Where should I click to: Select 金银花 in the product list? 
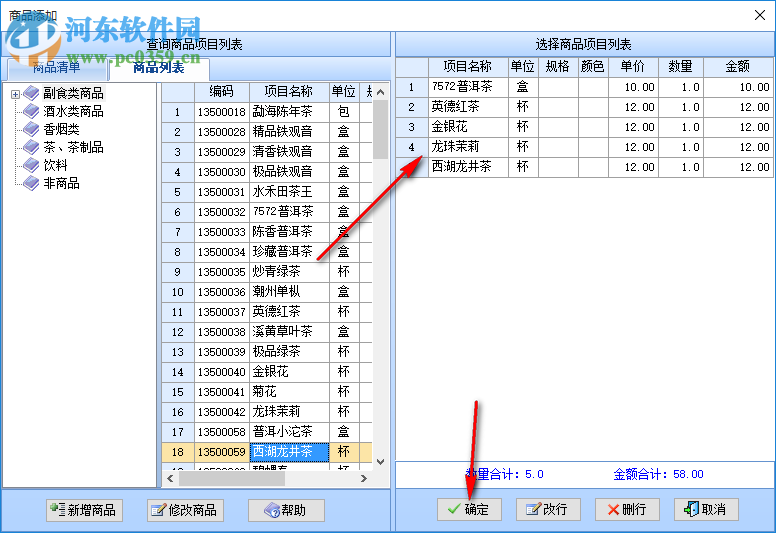pyautogui.click(x=267, y=372)
